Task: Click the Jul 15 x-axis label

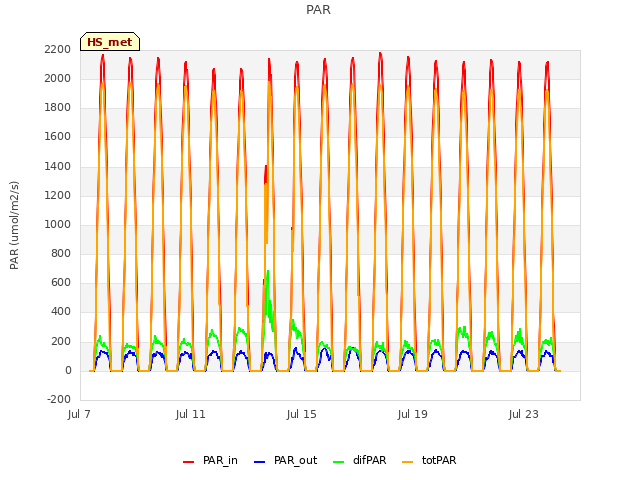Action: tap(302, 414)
